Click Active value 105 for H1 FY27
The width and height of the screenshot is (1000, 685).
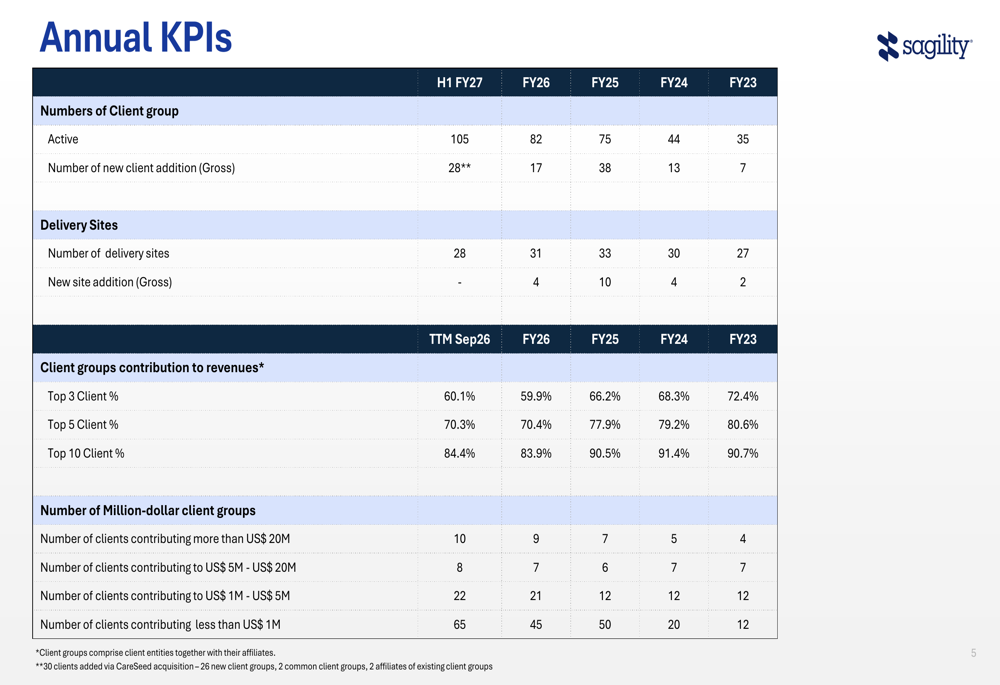click(459, 139)
